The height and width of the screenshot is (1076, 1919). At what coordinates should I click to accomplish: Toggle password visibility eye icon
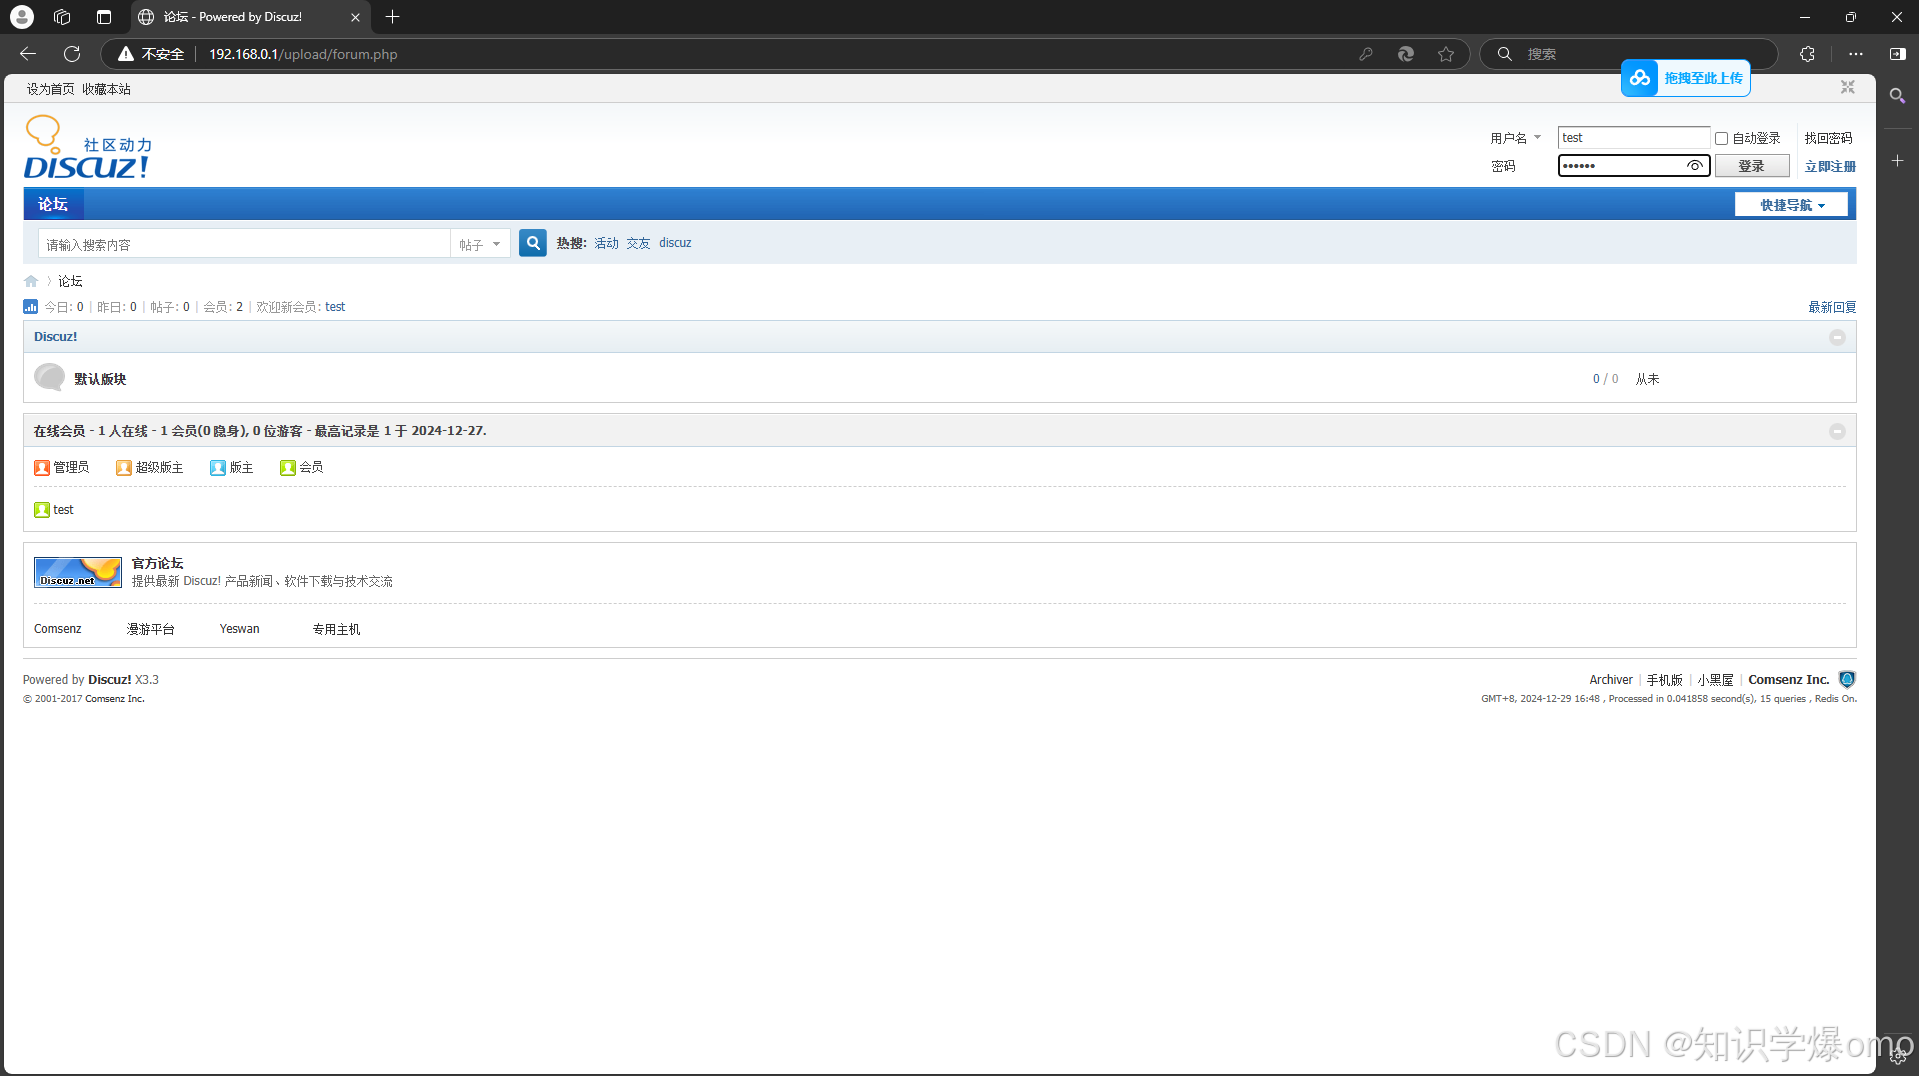pos(1694,166)
